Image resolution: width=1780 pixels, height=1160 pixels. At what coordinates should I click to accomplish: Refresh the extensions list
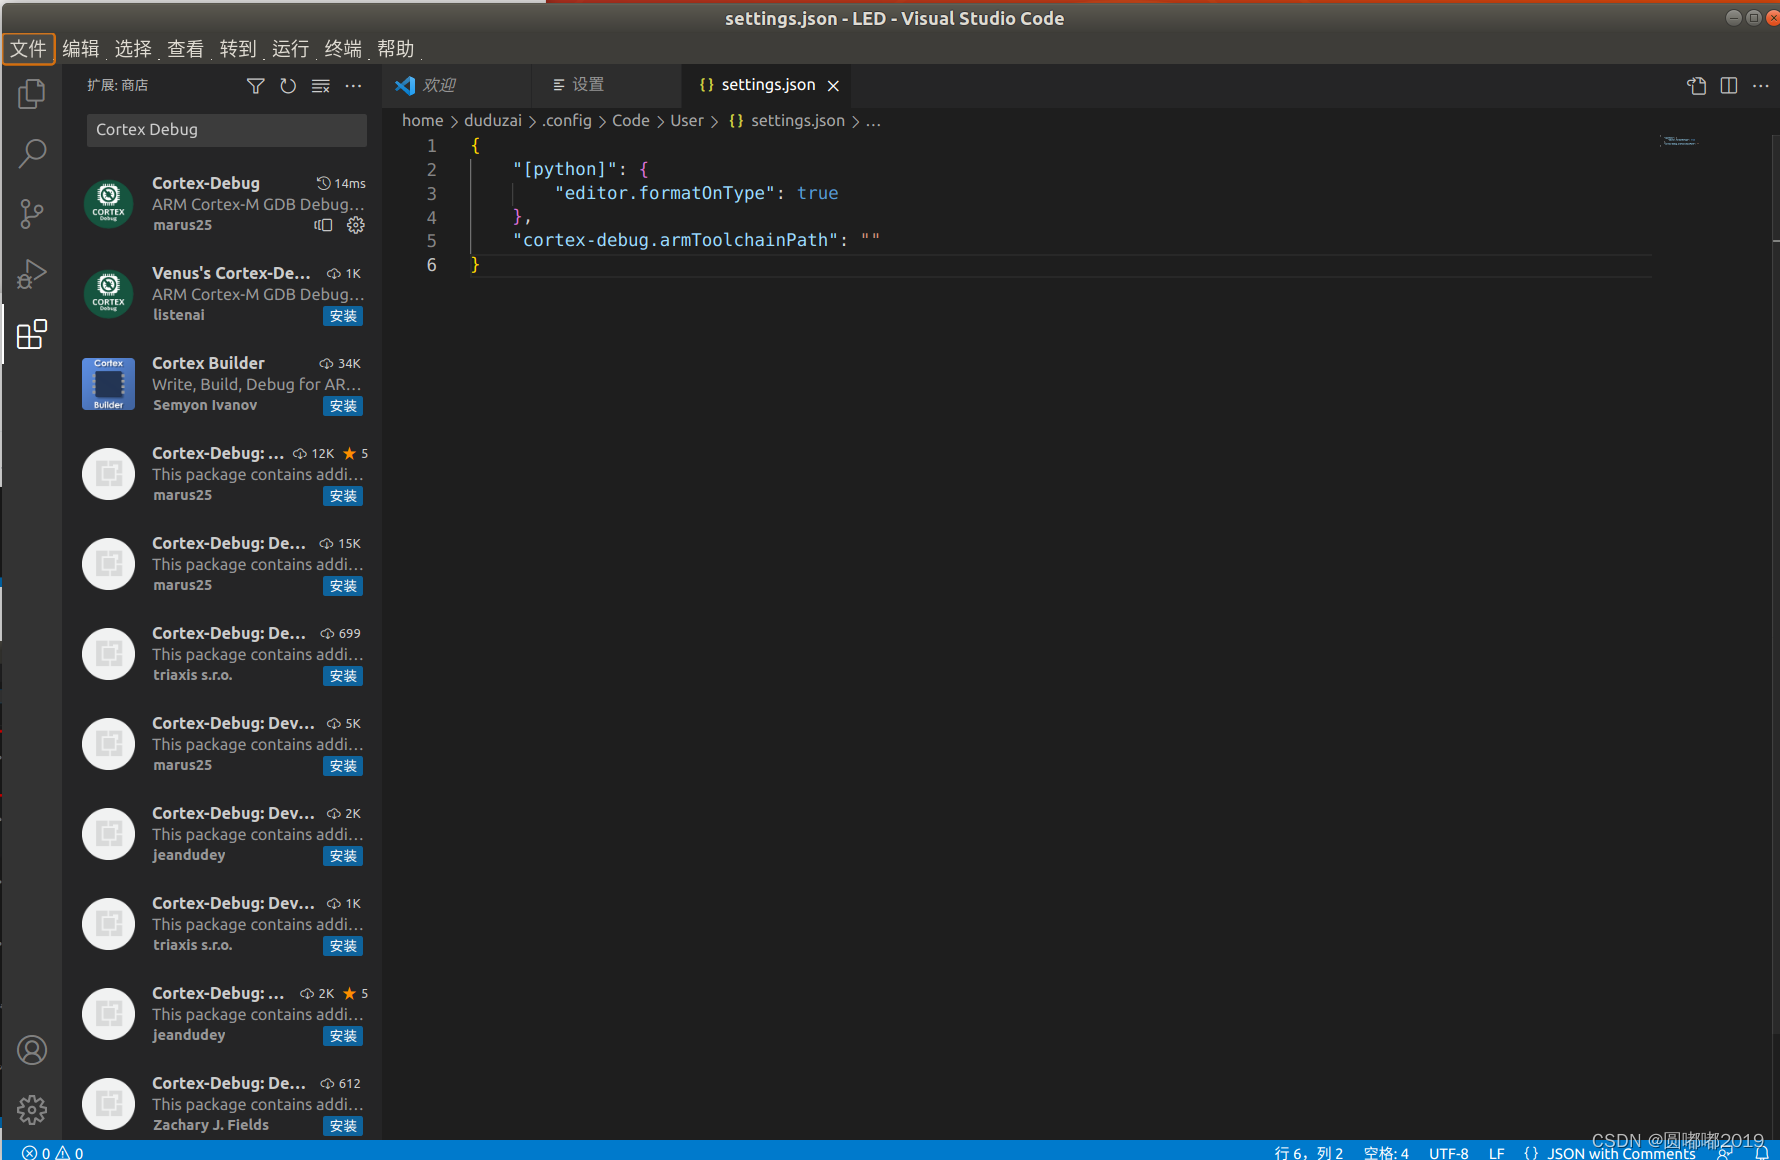288,86
